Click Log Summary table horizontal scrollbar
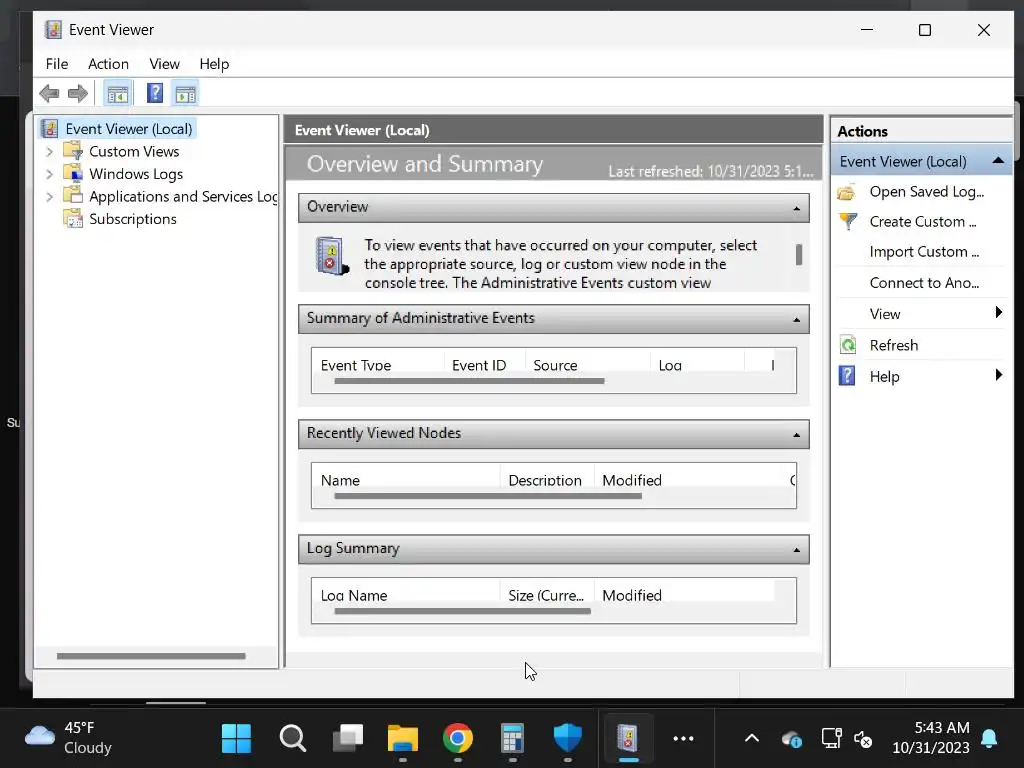1024x768 pixels. point(462,611)
